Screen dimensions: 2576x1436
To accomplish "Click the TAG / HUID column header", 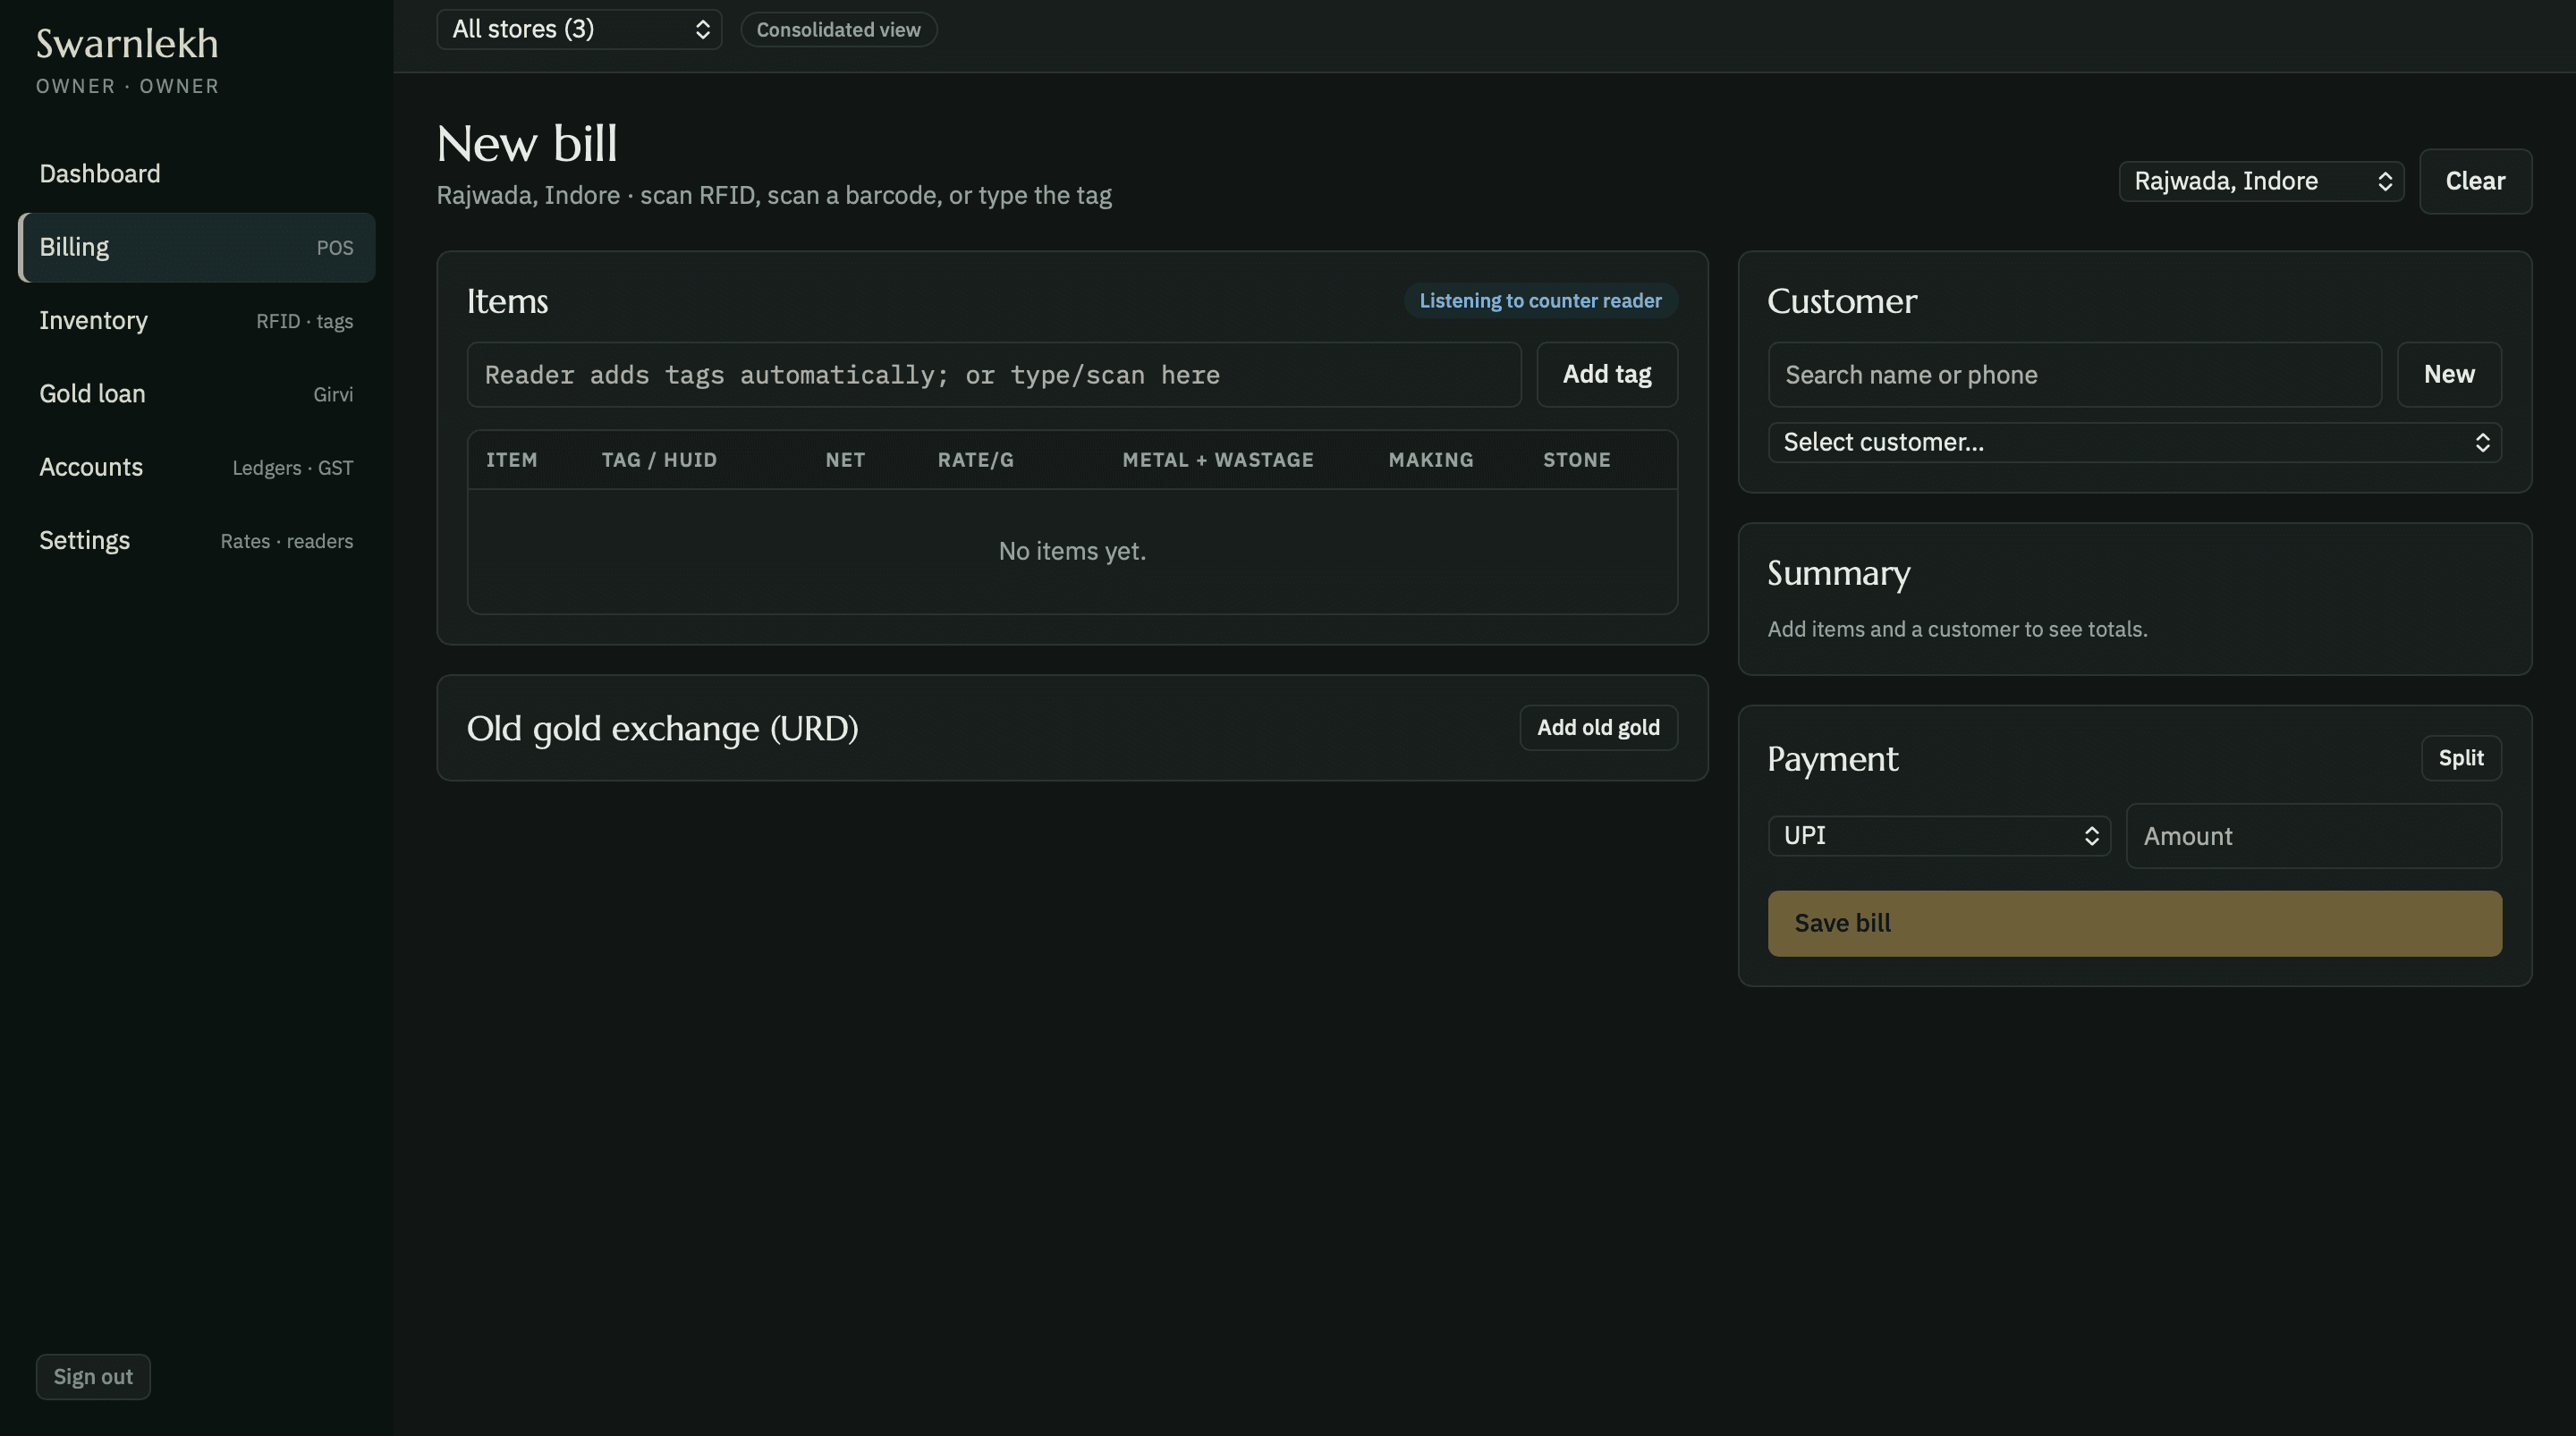I will [659, 460].
